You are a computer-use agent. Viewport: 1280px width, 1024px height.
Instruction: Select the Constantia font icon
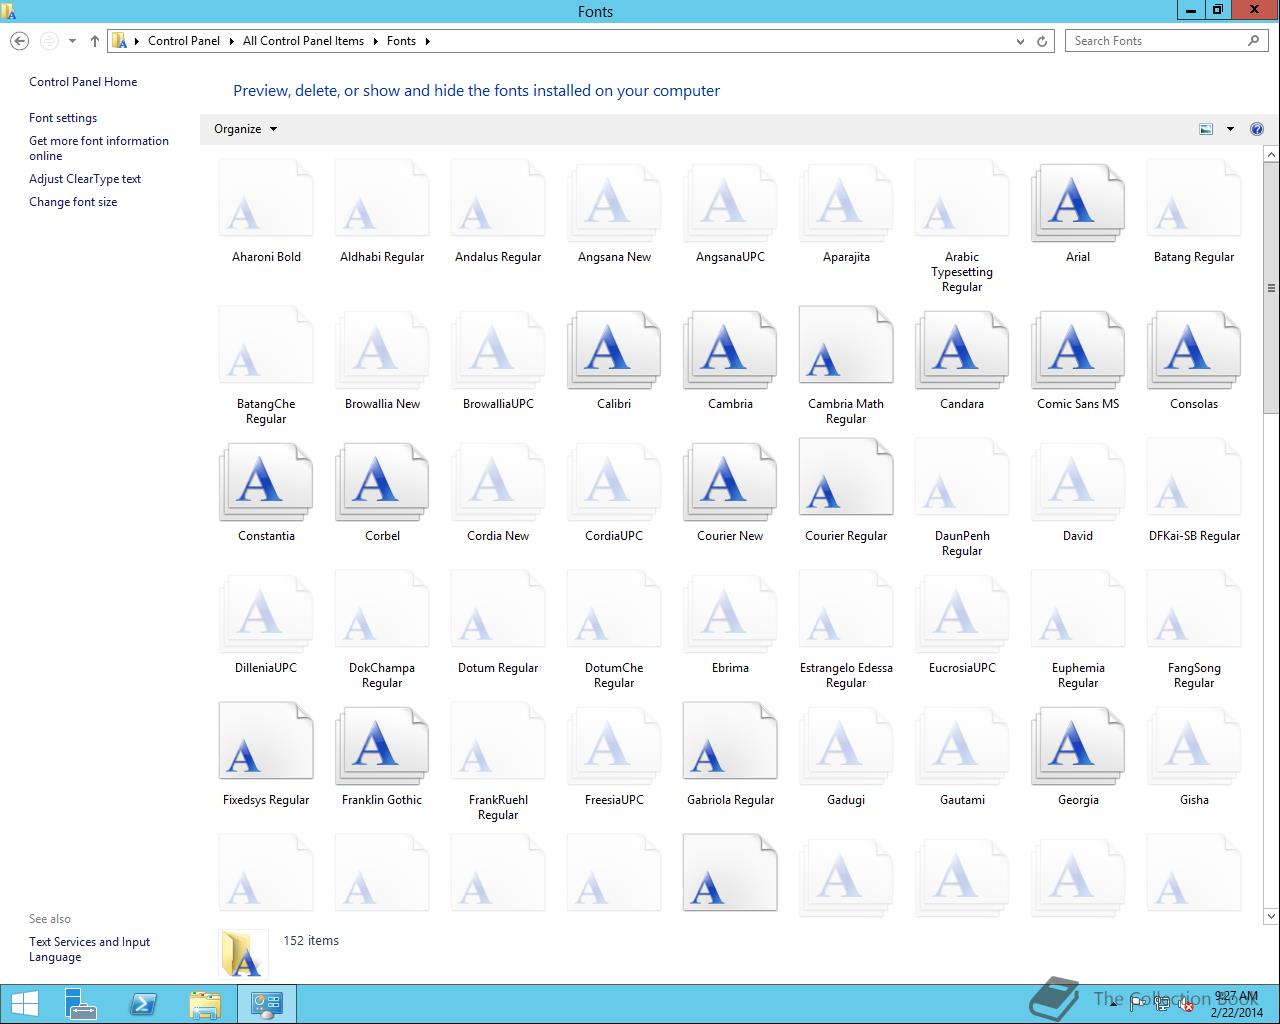(266, 483)
